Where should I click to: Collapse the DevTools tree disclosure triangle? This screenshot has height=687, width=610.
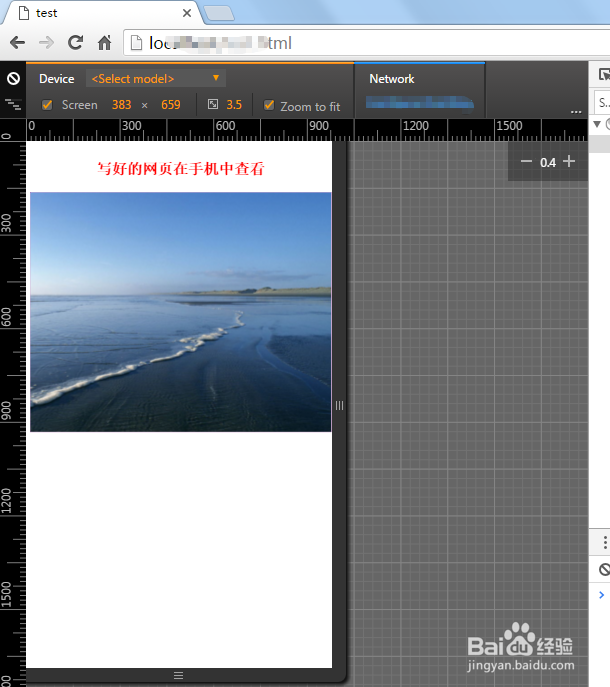coord(596,124)
